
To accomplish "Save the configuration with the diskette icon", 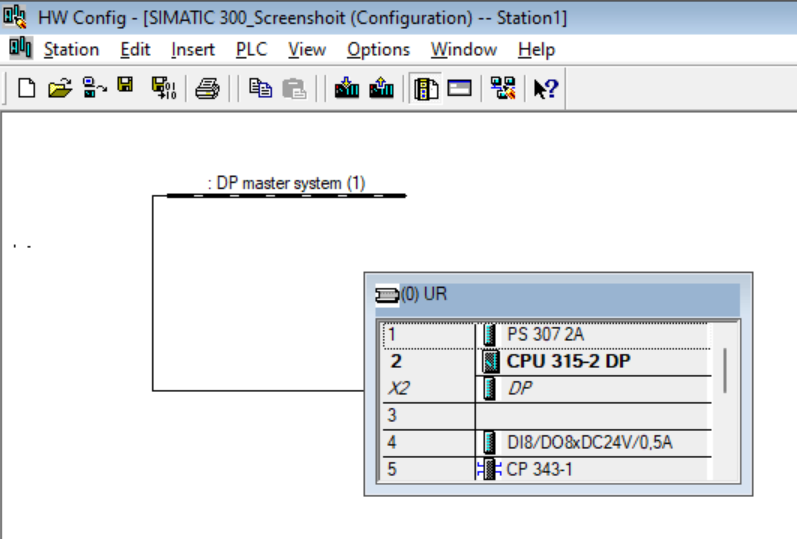I will 125,85.
